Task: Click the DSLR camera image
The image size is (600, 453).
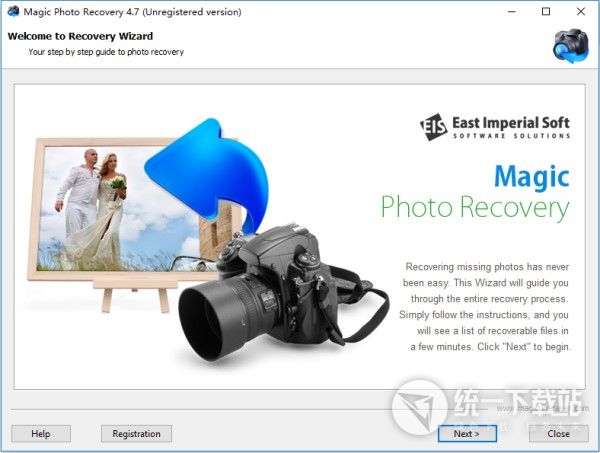Action: point(285,293)
